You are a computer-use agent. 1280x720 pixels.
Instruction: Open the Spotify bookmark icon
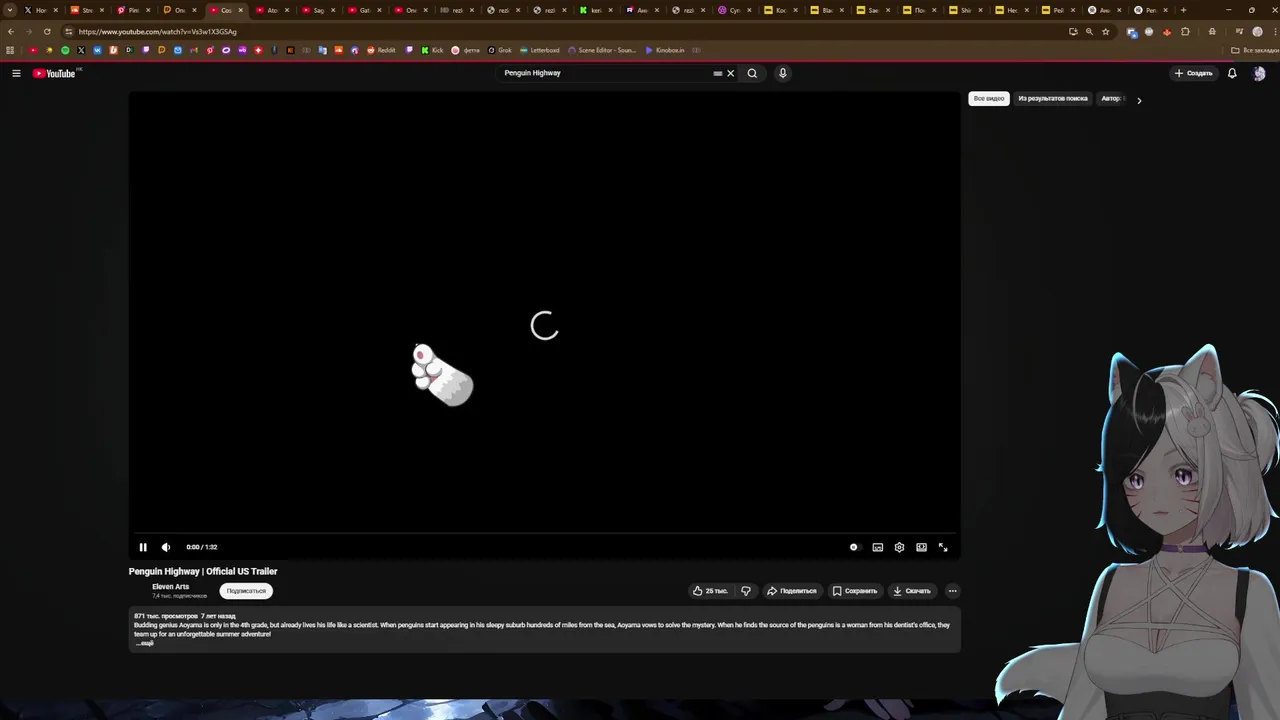pyautogui.click(x=65, y=50)
